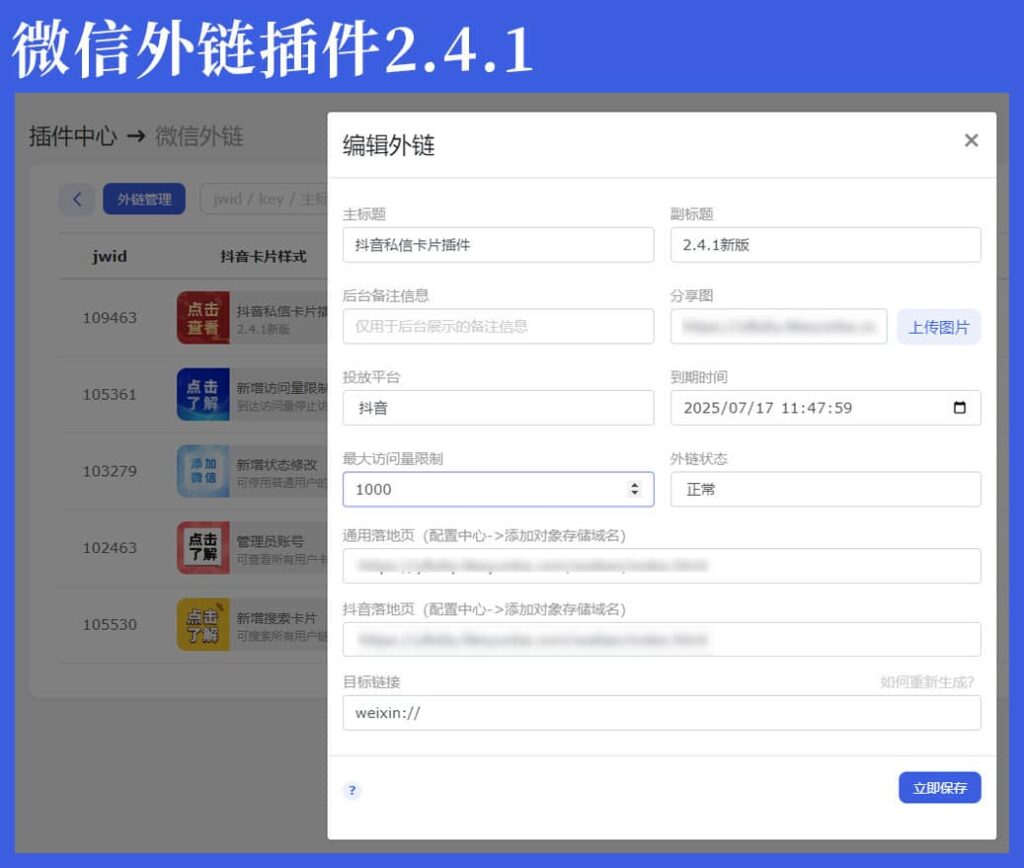The width and height of the screenshot is (1024, 868).
Task: Open the calendar icon in the 到期时间 field
Action: [x=961, y=407]
